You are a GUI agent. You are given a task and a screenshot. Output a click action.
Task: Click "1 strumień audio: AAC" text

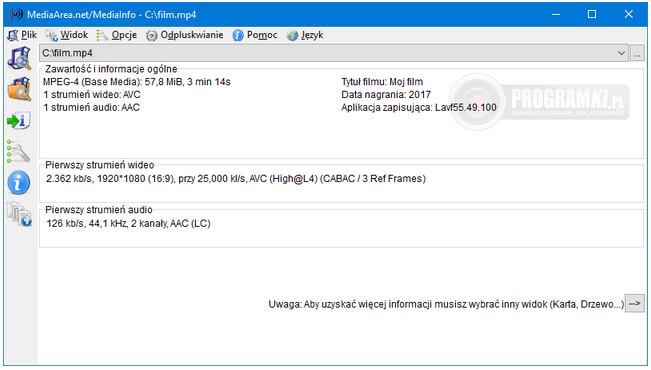tap(92, 108)
